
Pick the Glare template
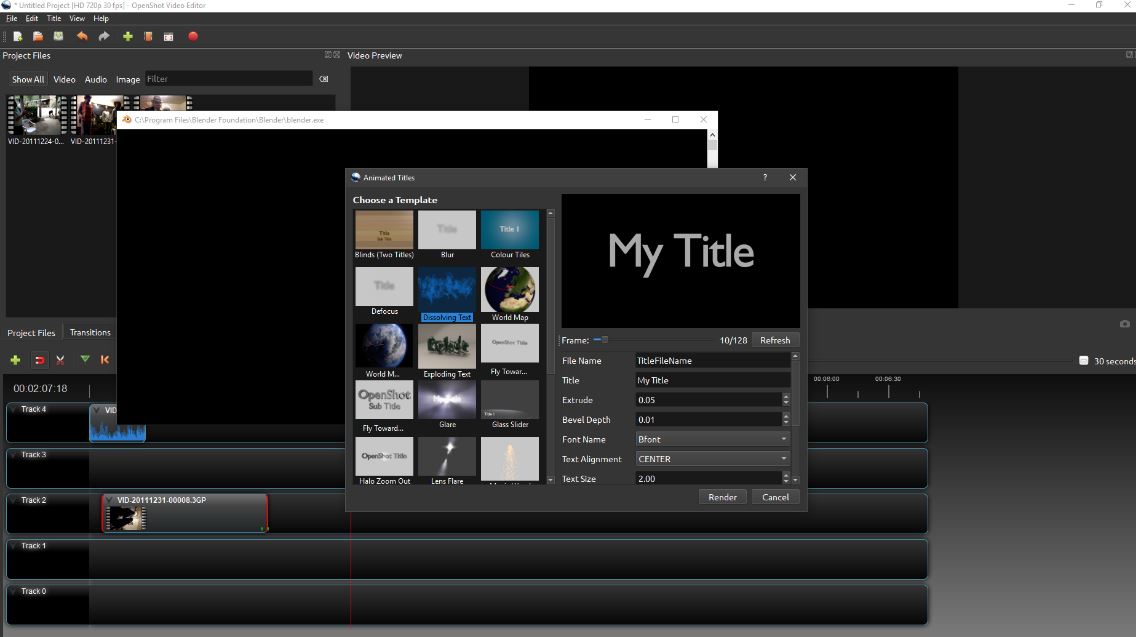(447, 404)
